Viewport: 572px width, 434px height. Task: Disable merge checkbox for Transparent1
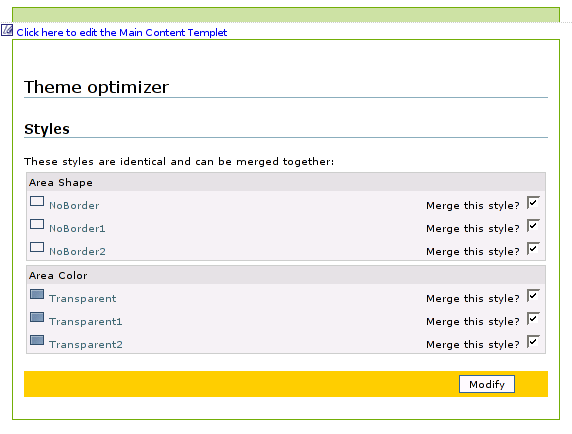(533, 318)
